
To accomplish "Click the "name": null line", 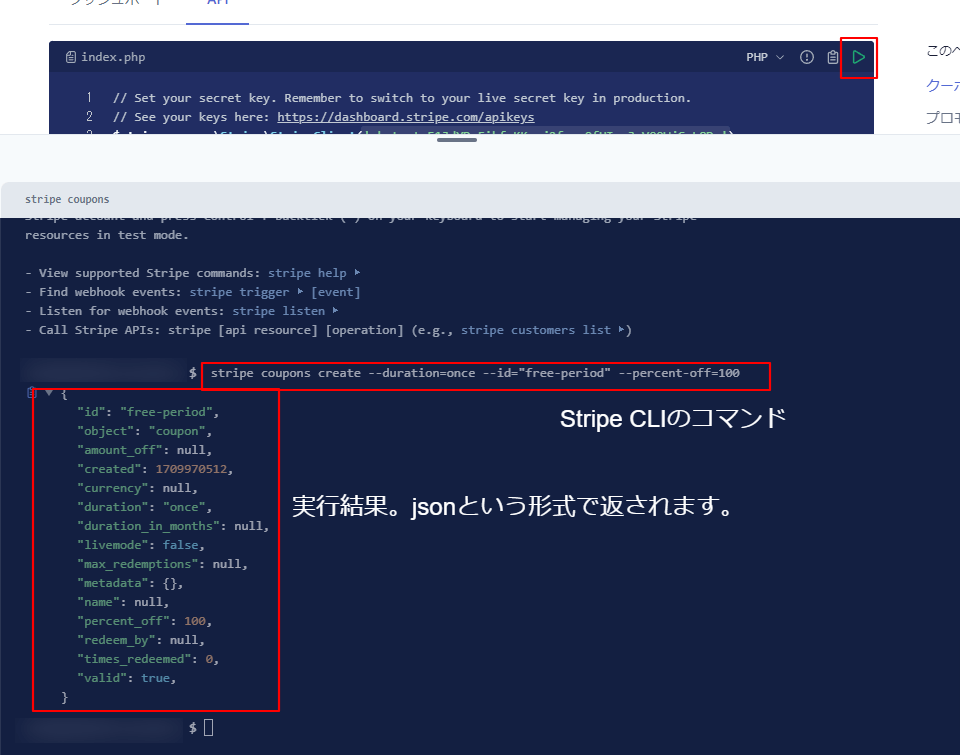I will coord(122,602).
